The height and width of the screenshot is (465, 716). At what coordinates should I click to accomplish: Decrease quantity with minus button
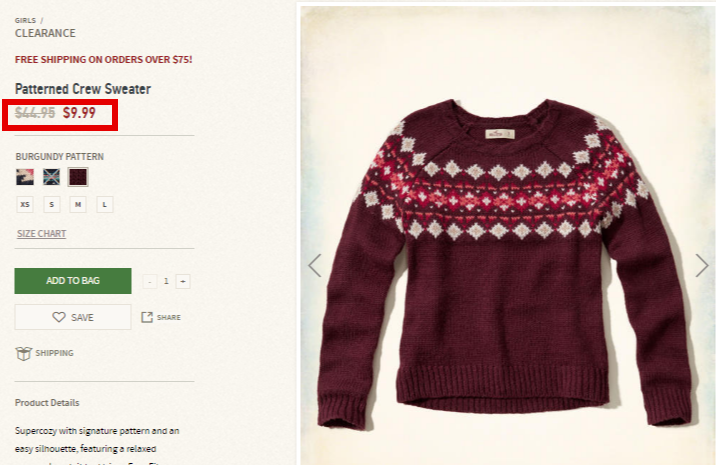pyautogui.click(x=149, y=281)
